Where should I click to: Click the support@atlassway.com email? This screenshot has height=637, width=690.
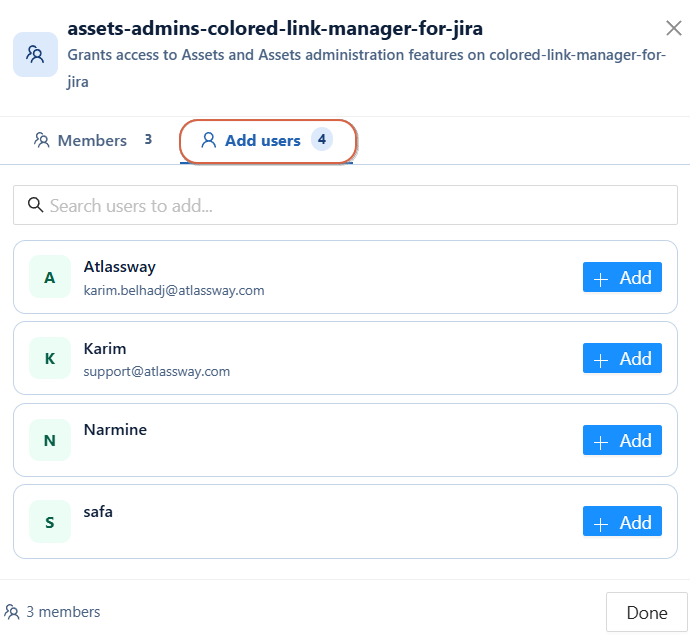pos(157,371)
